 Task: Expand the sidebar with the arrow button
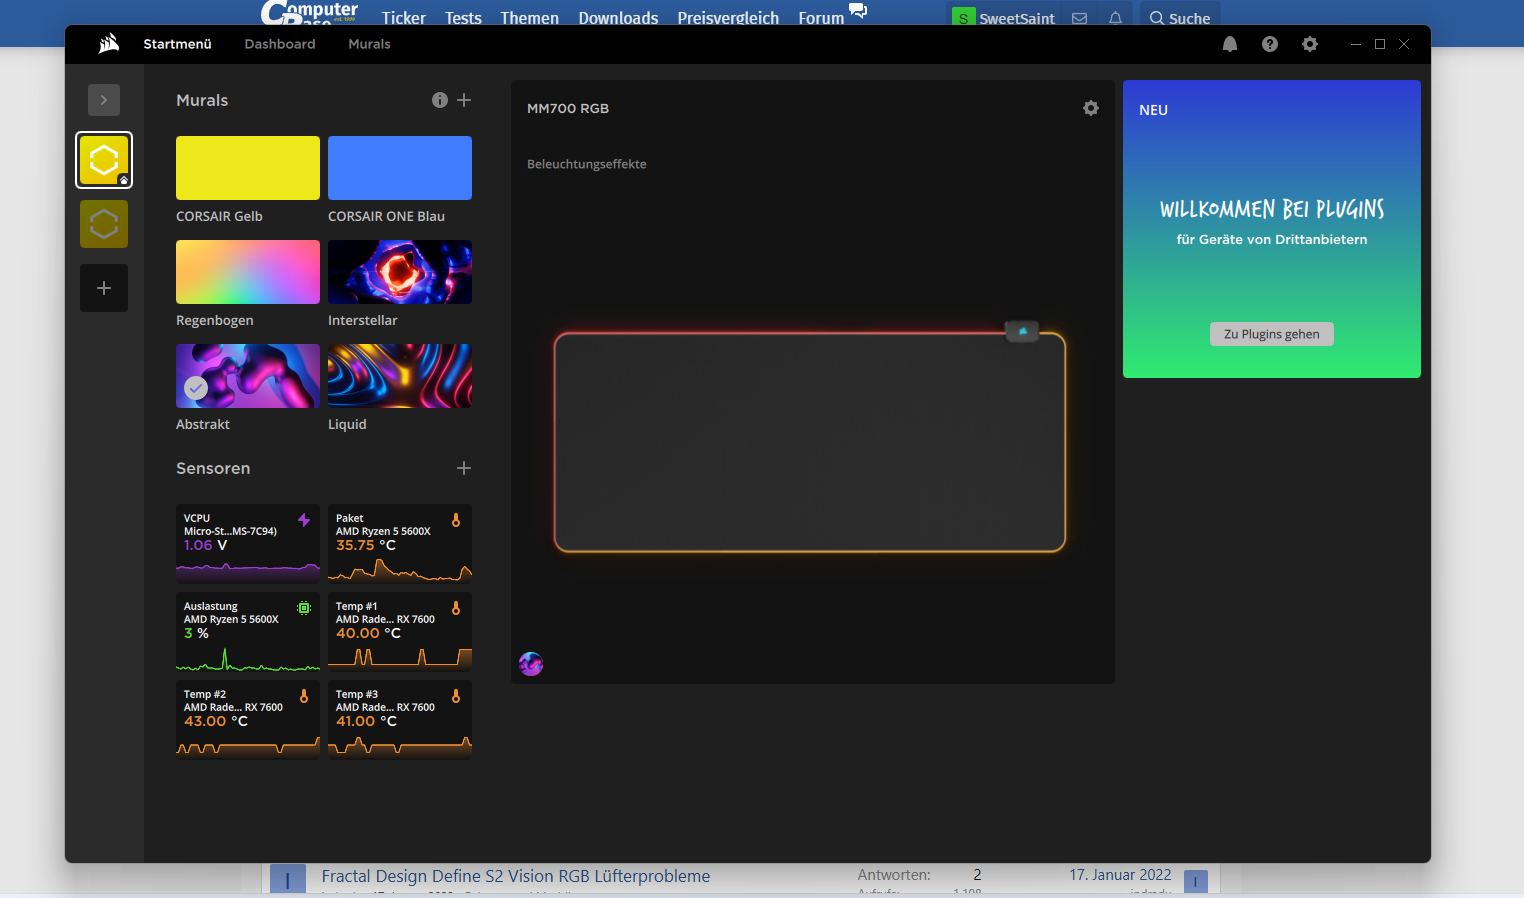click(x=104, y=100)
